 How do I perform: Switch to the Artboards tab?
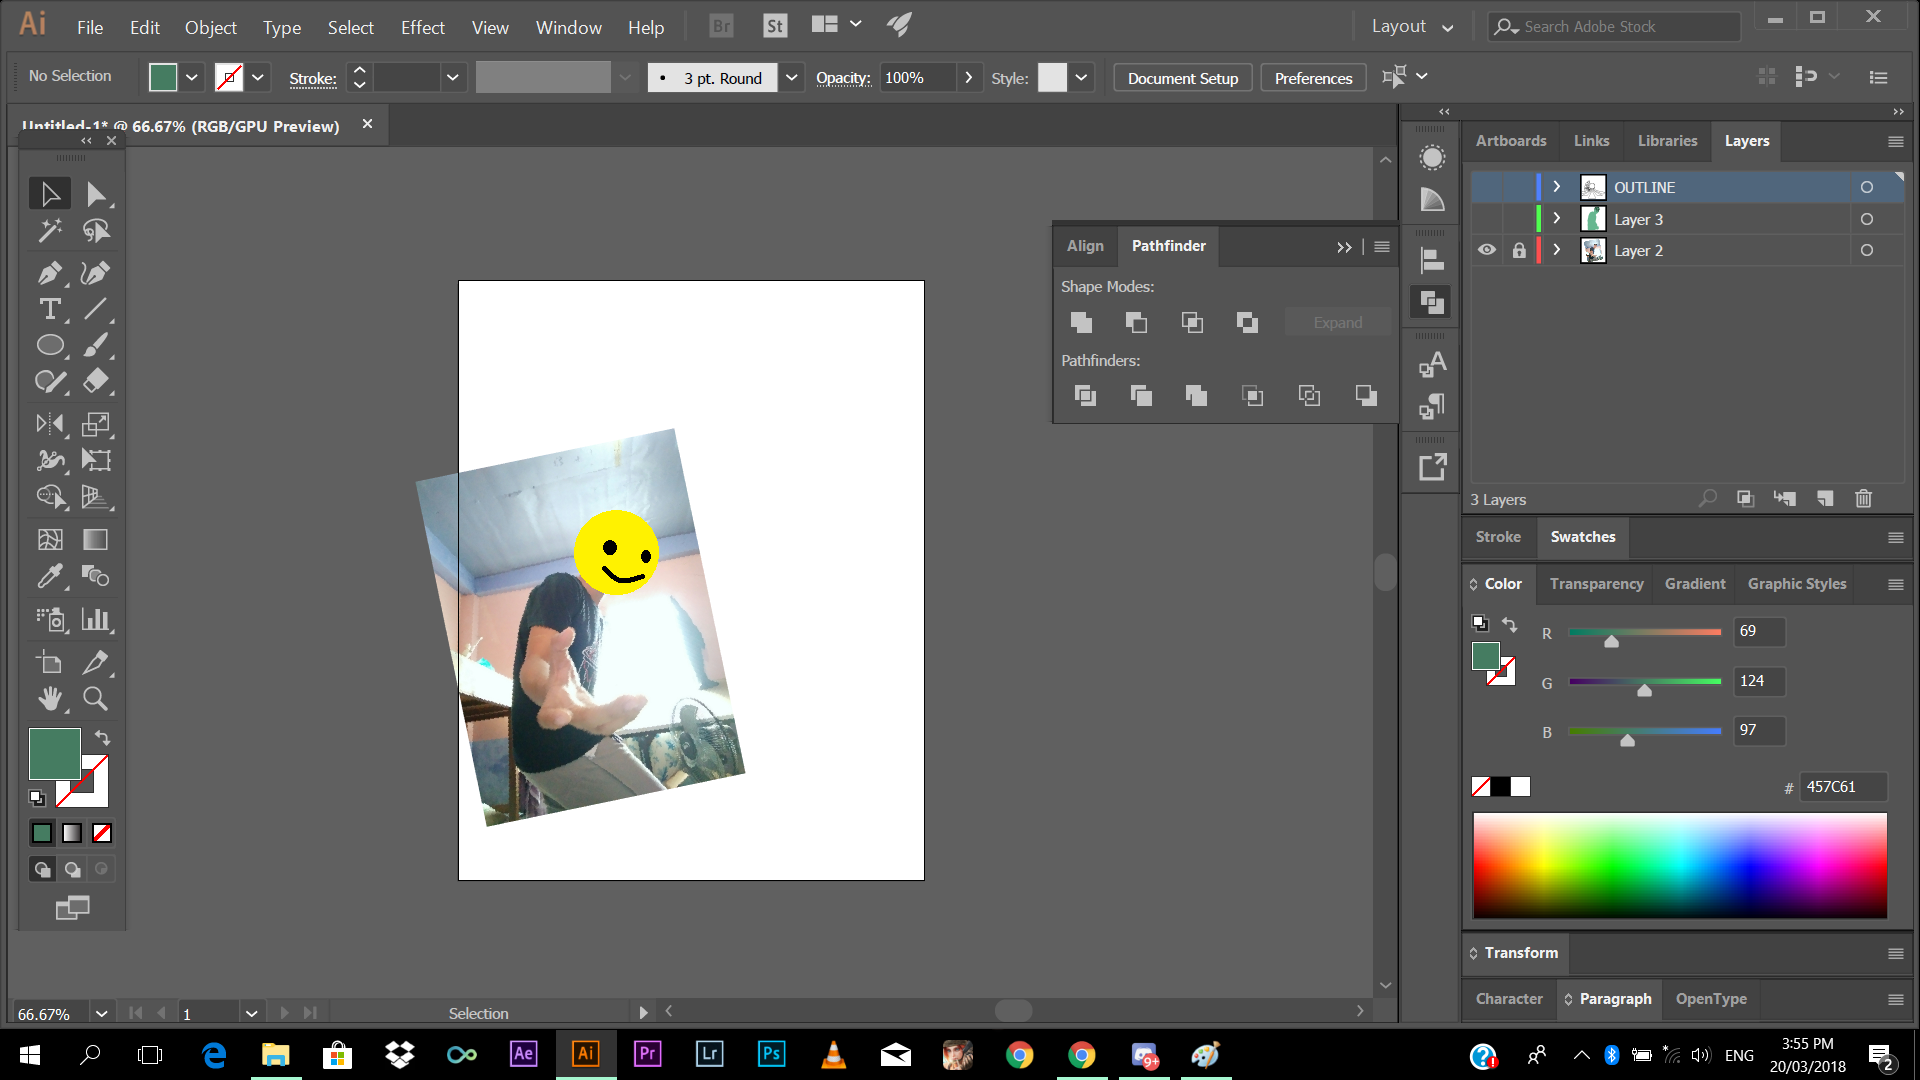point(1510,141)
